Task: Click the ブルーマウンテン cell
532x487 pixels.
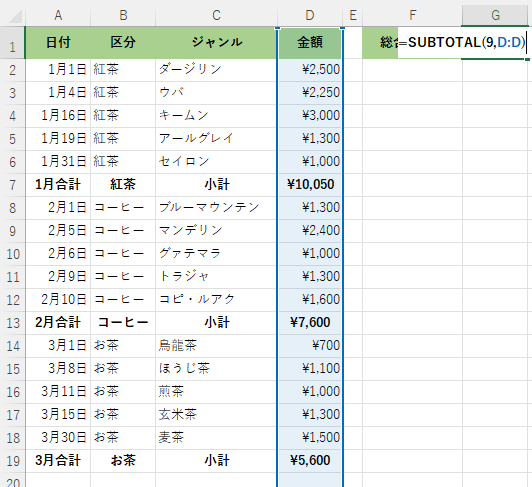Action: [216, 208]
